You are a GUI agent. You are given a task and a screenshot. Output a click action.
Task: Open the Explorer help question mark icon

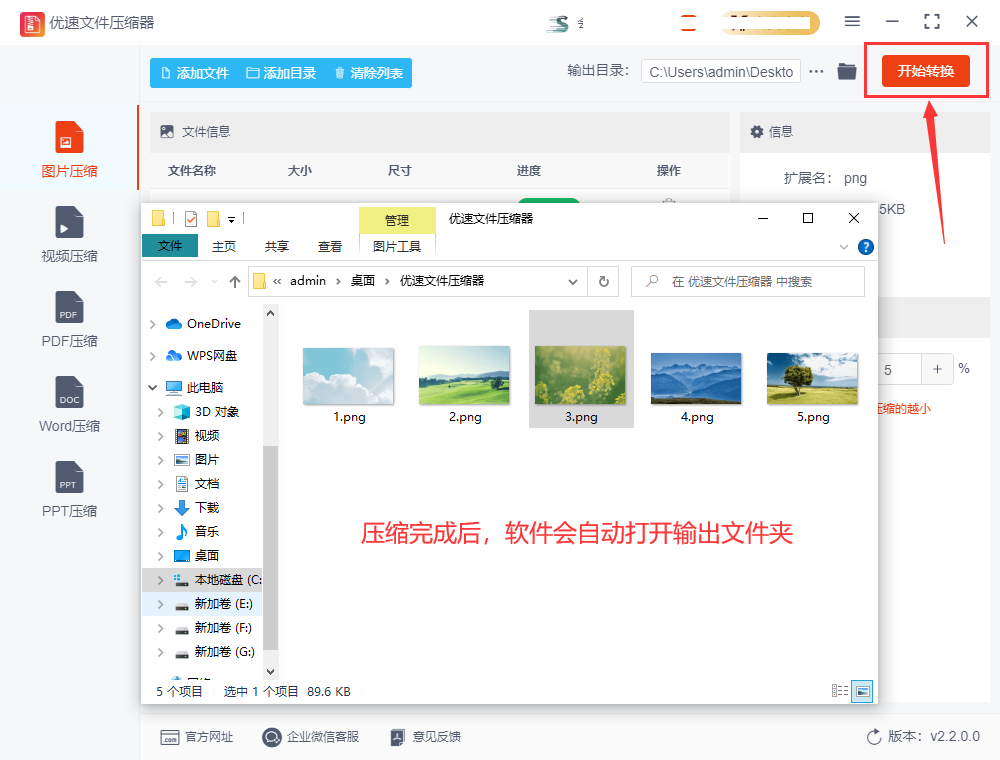[866, 246]
